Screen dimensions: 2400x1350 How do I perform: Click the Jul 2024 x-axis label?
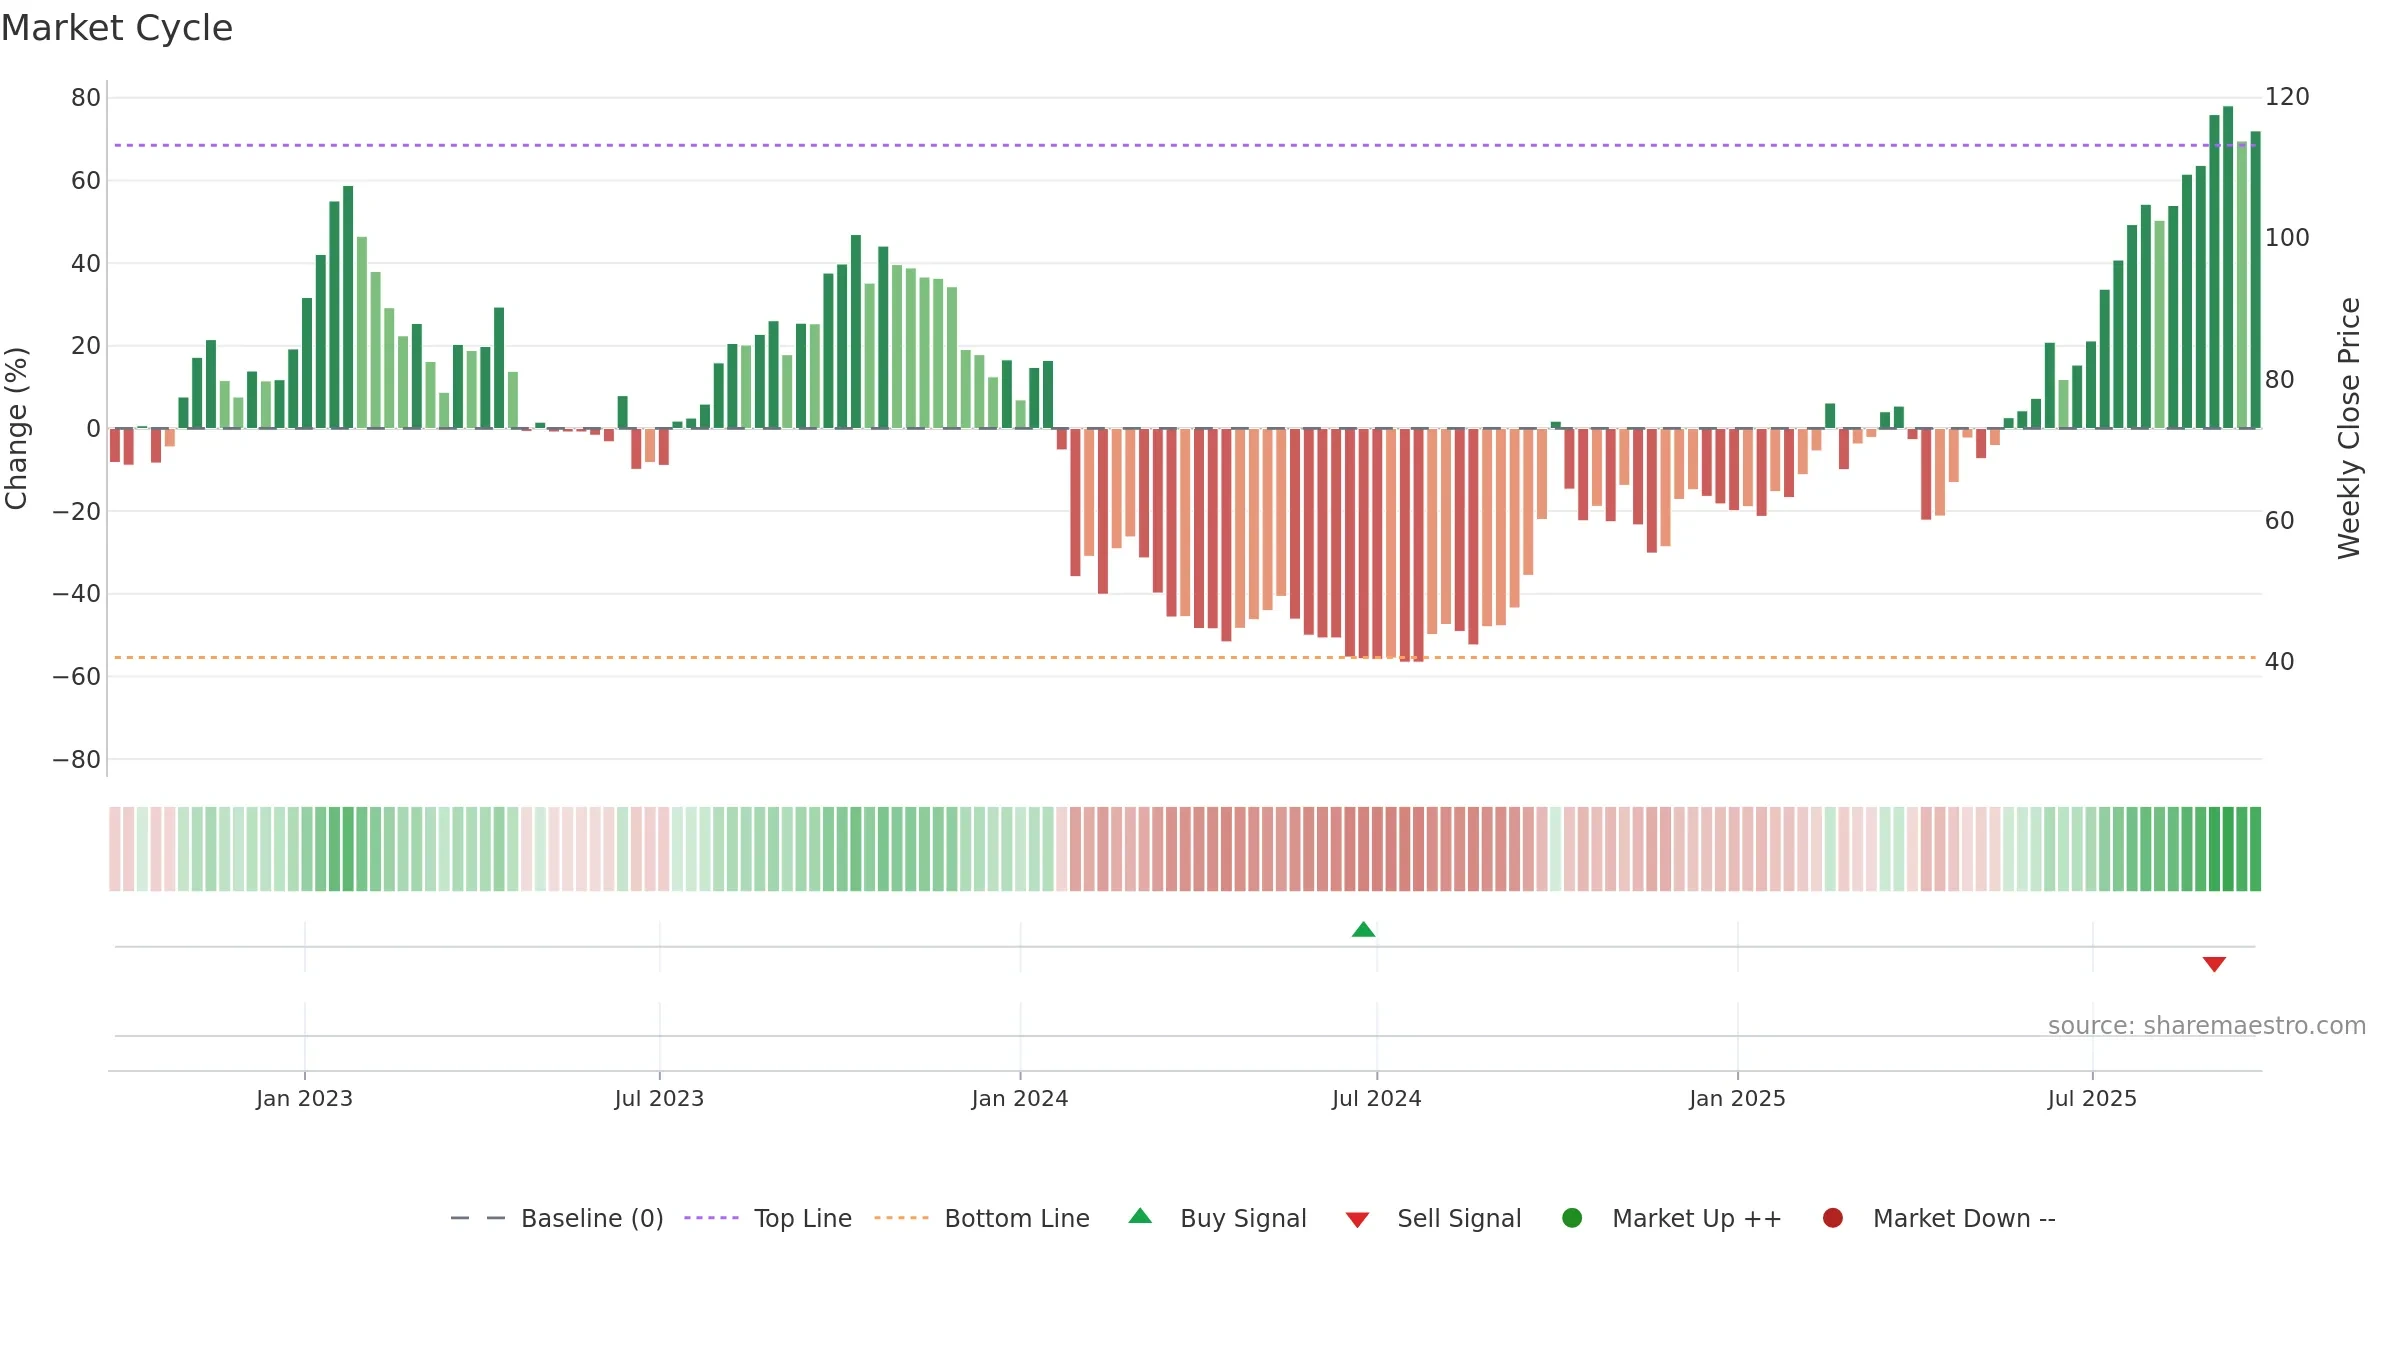(1377, 1099)
